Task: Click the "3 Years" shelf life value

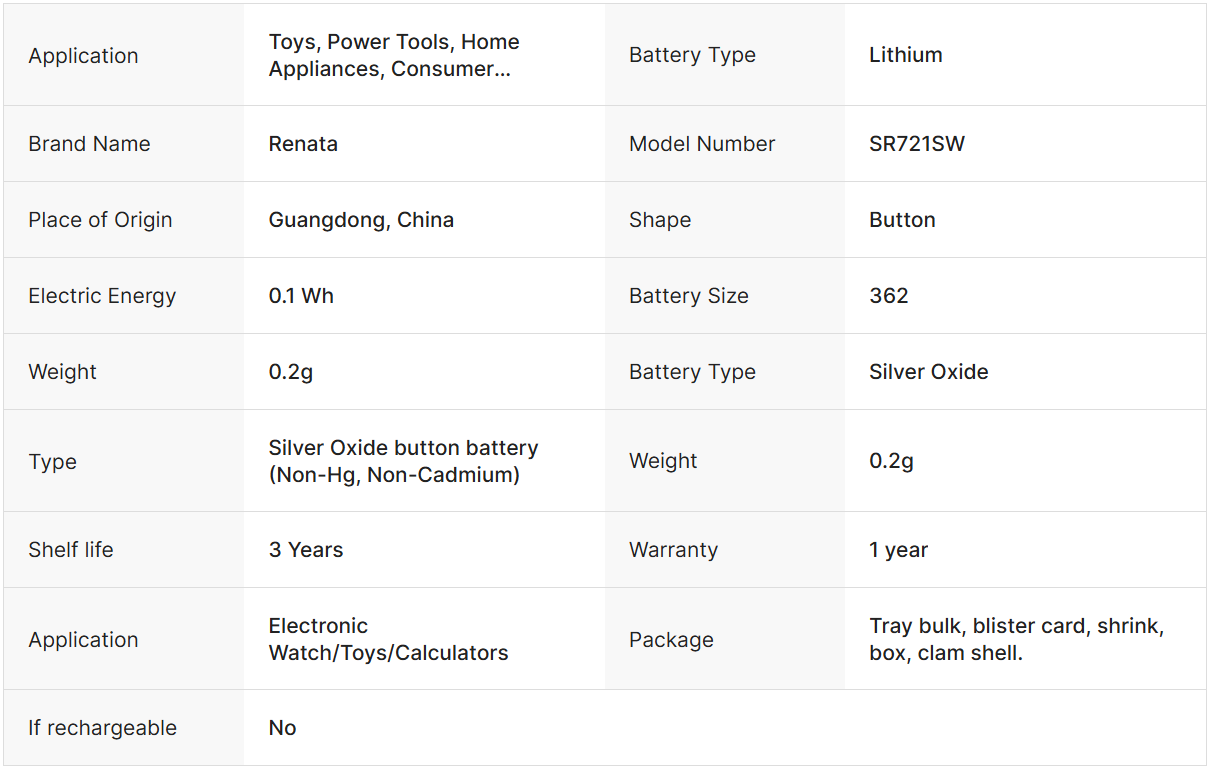Action: tap(305, 550)
